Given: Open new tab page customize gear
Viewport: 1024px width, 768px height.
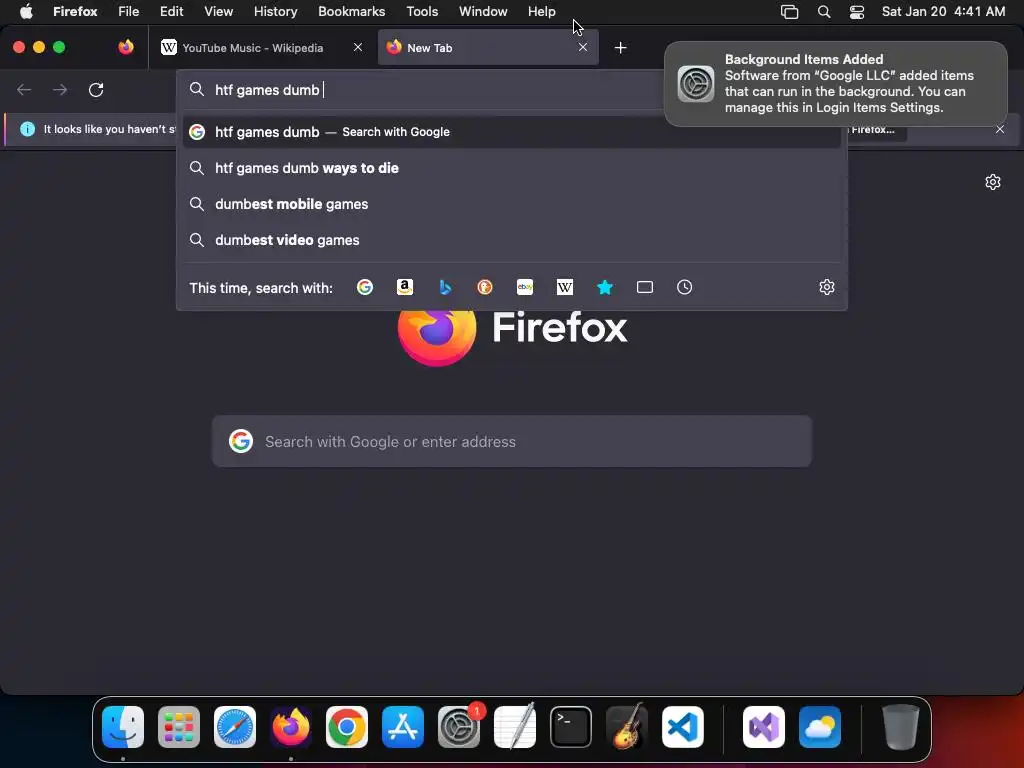Looking at the screenshot, I should tap(993, 182).
